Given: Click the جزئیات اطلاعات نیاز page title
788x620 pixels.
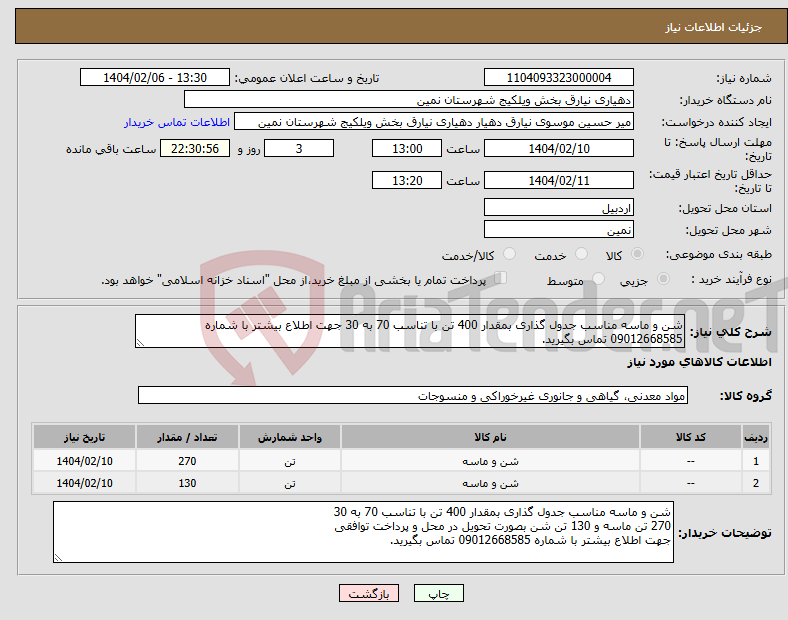Looking at the screenshot, I should click(x=714, y=27).
